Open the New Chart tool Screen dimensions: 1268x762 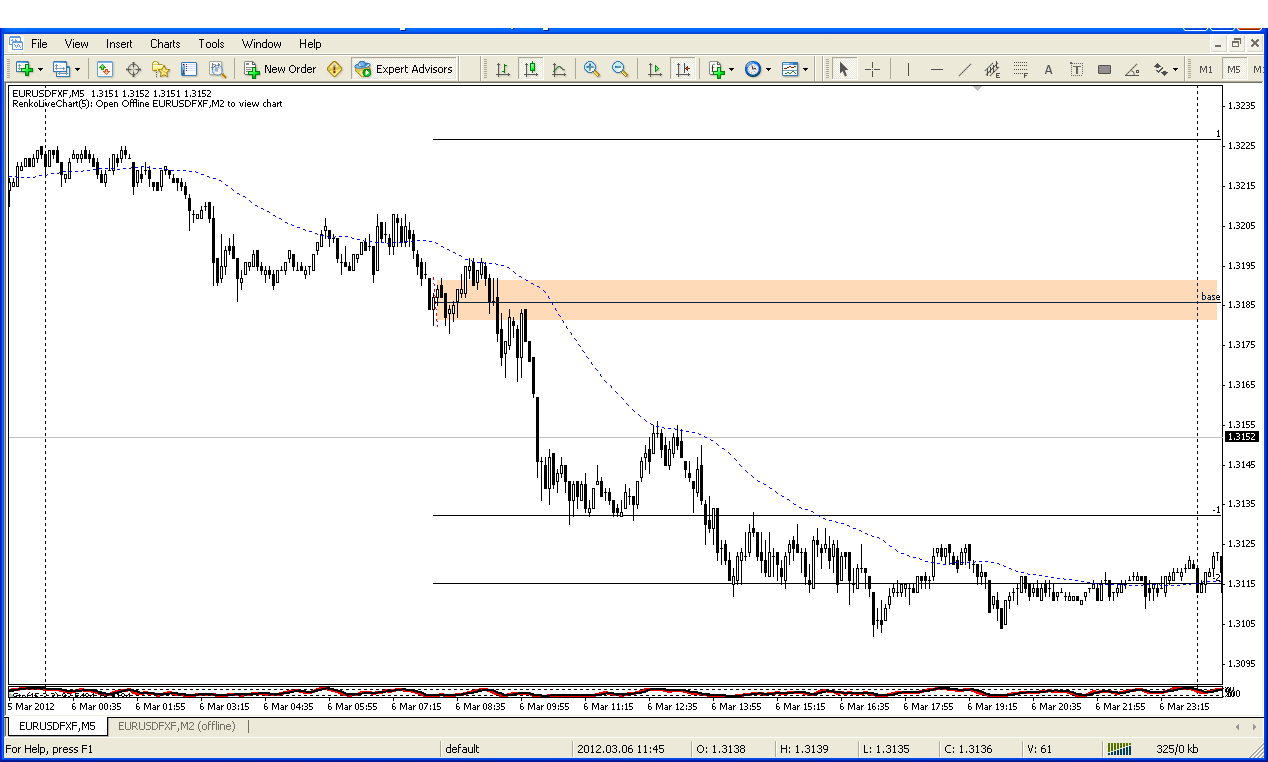22,69
